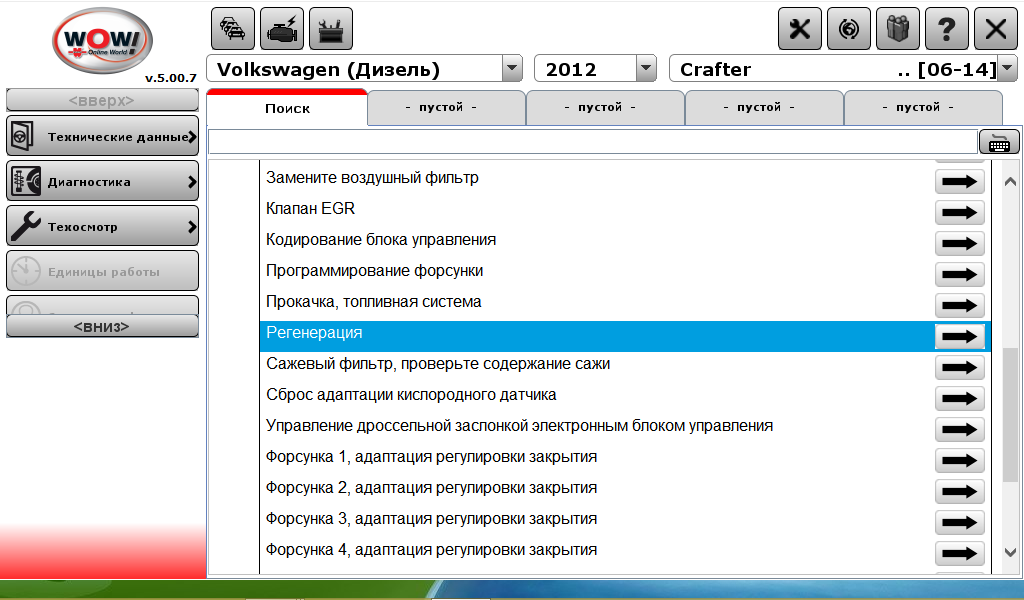The width and height of the screenshot is (1024, 600).
Task: Select Форсунка 4, адаптация регулировки закрытия
Action: (x=431, y=550)
